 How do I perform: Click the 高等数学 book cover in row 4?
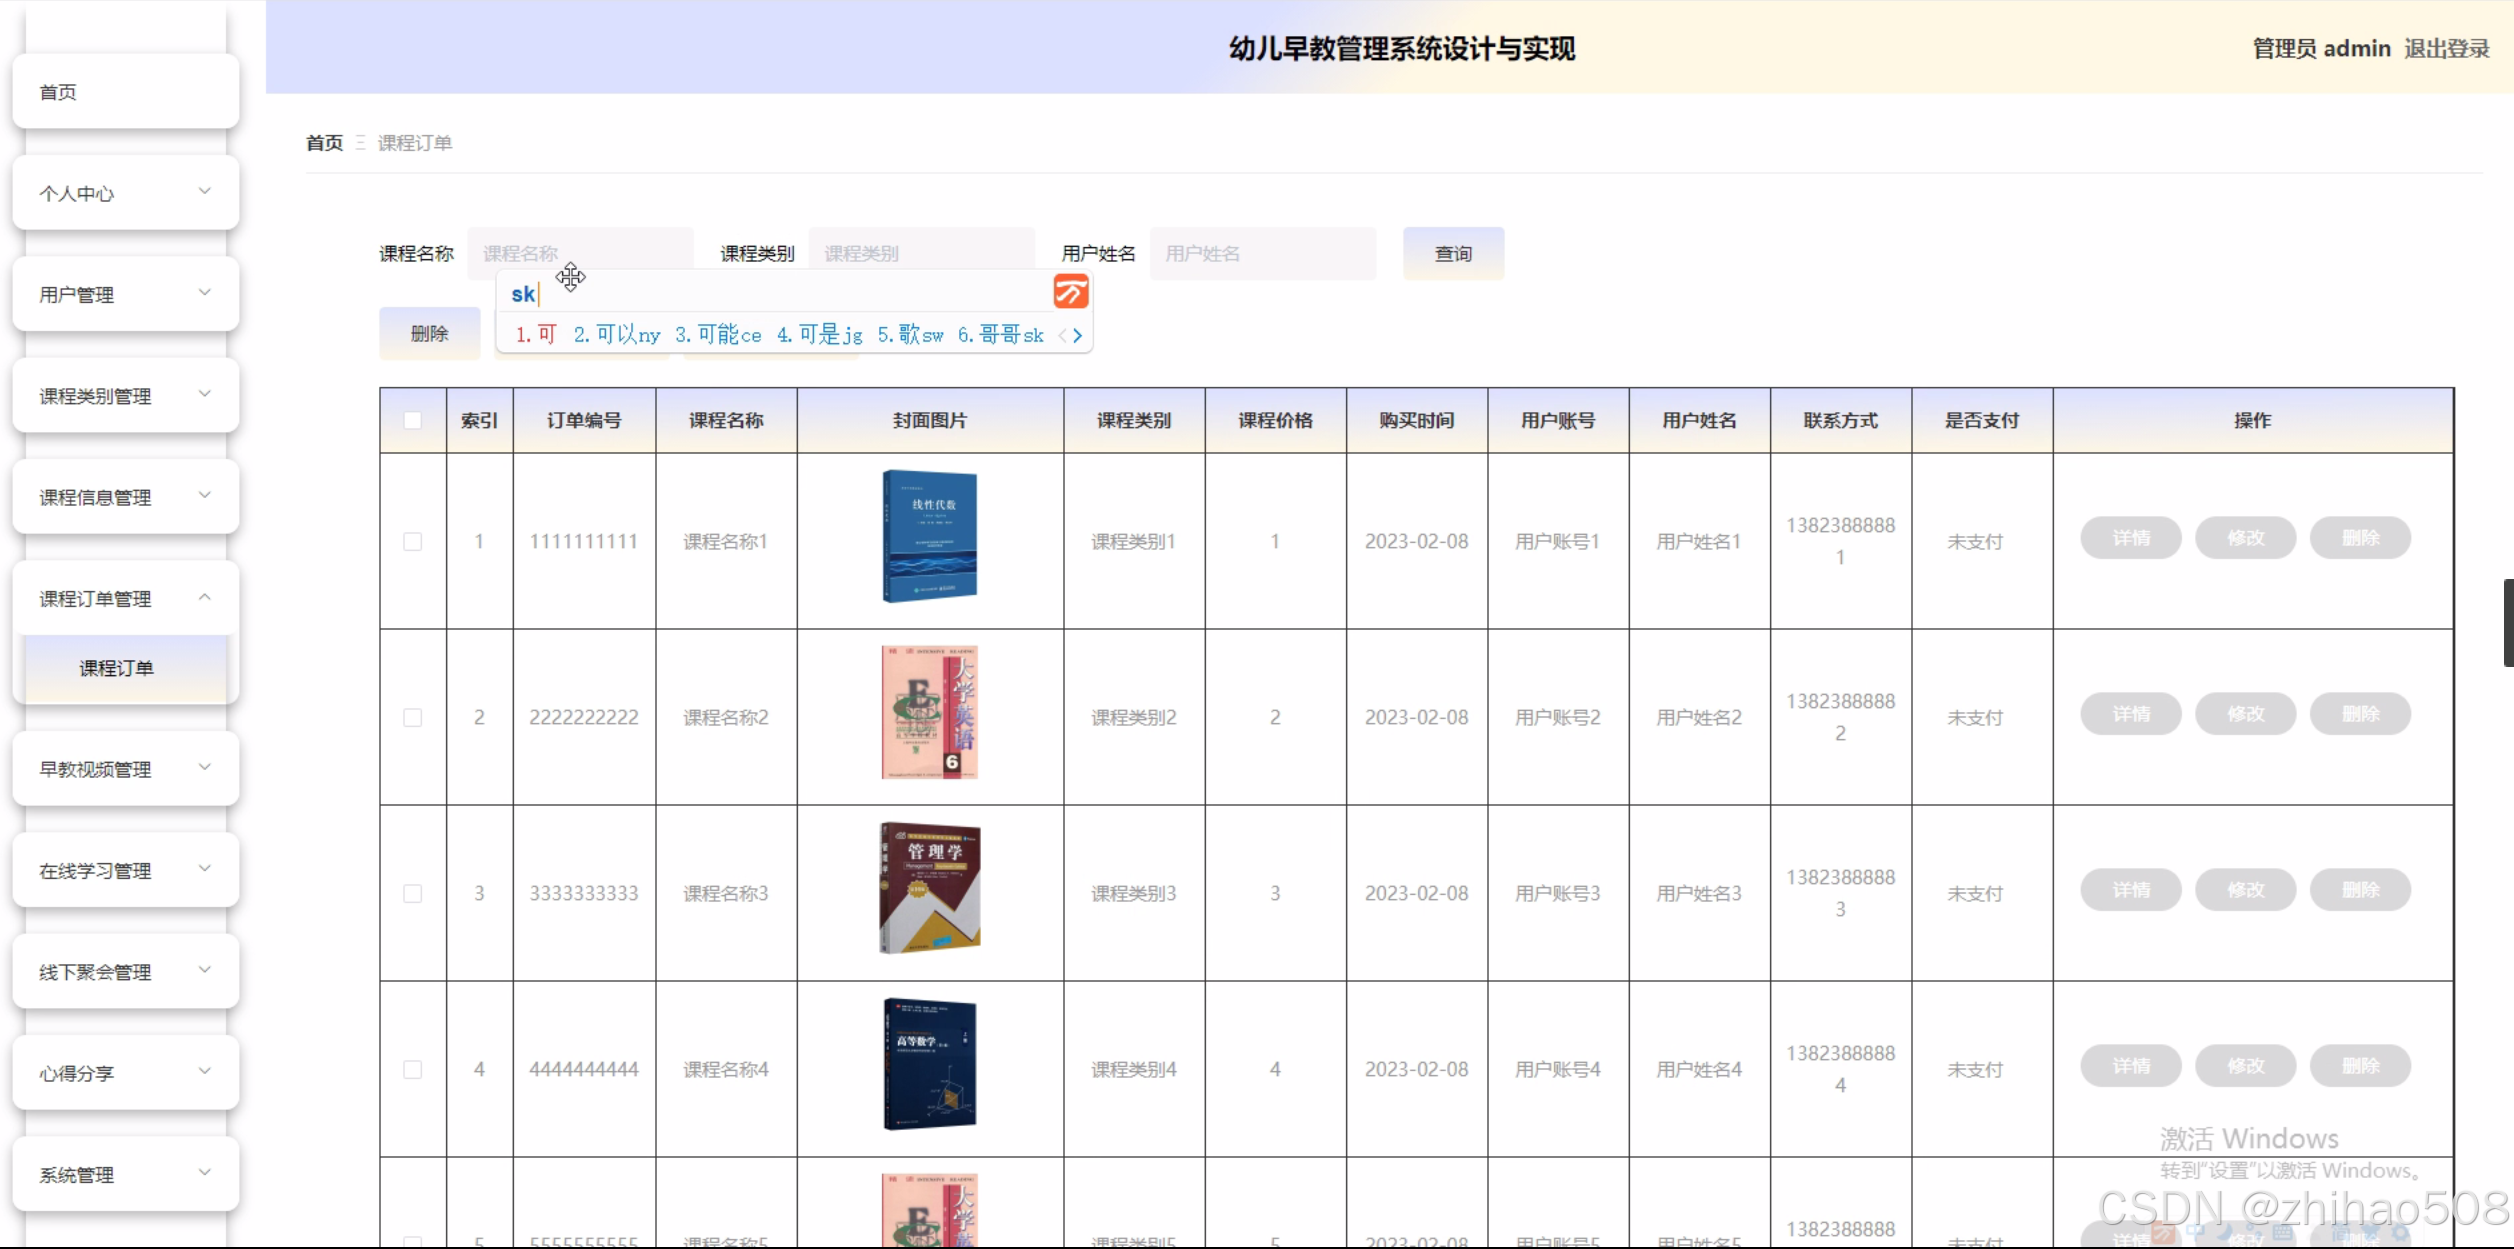point(929,1064)
